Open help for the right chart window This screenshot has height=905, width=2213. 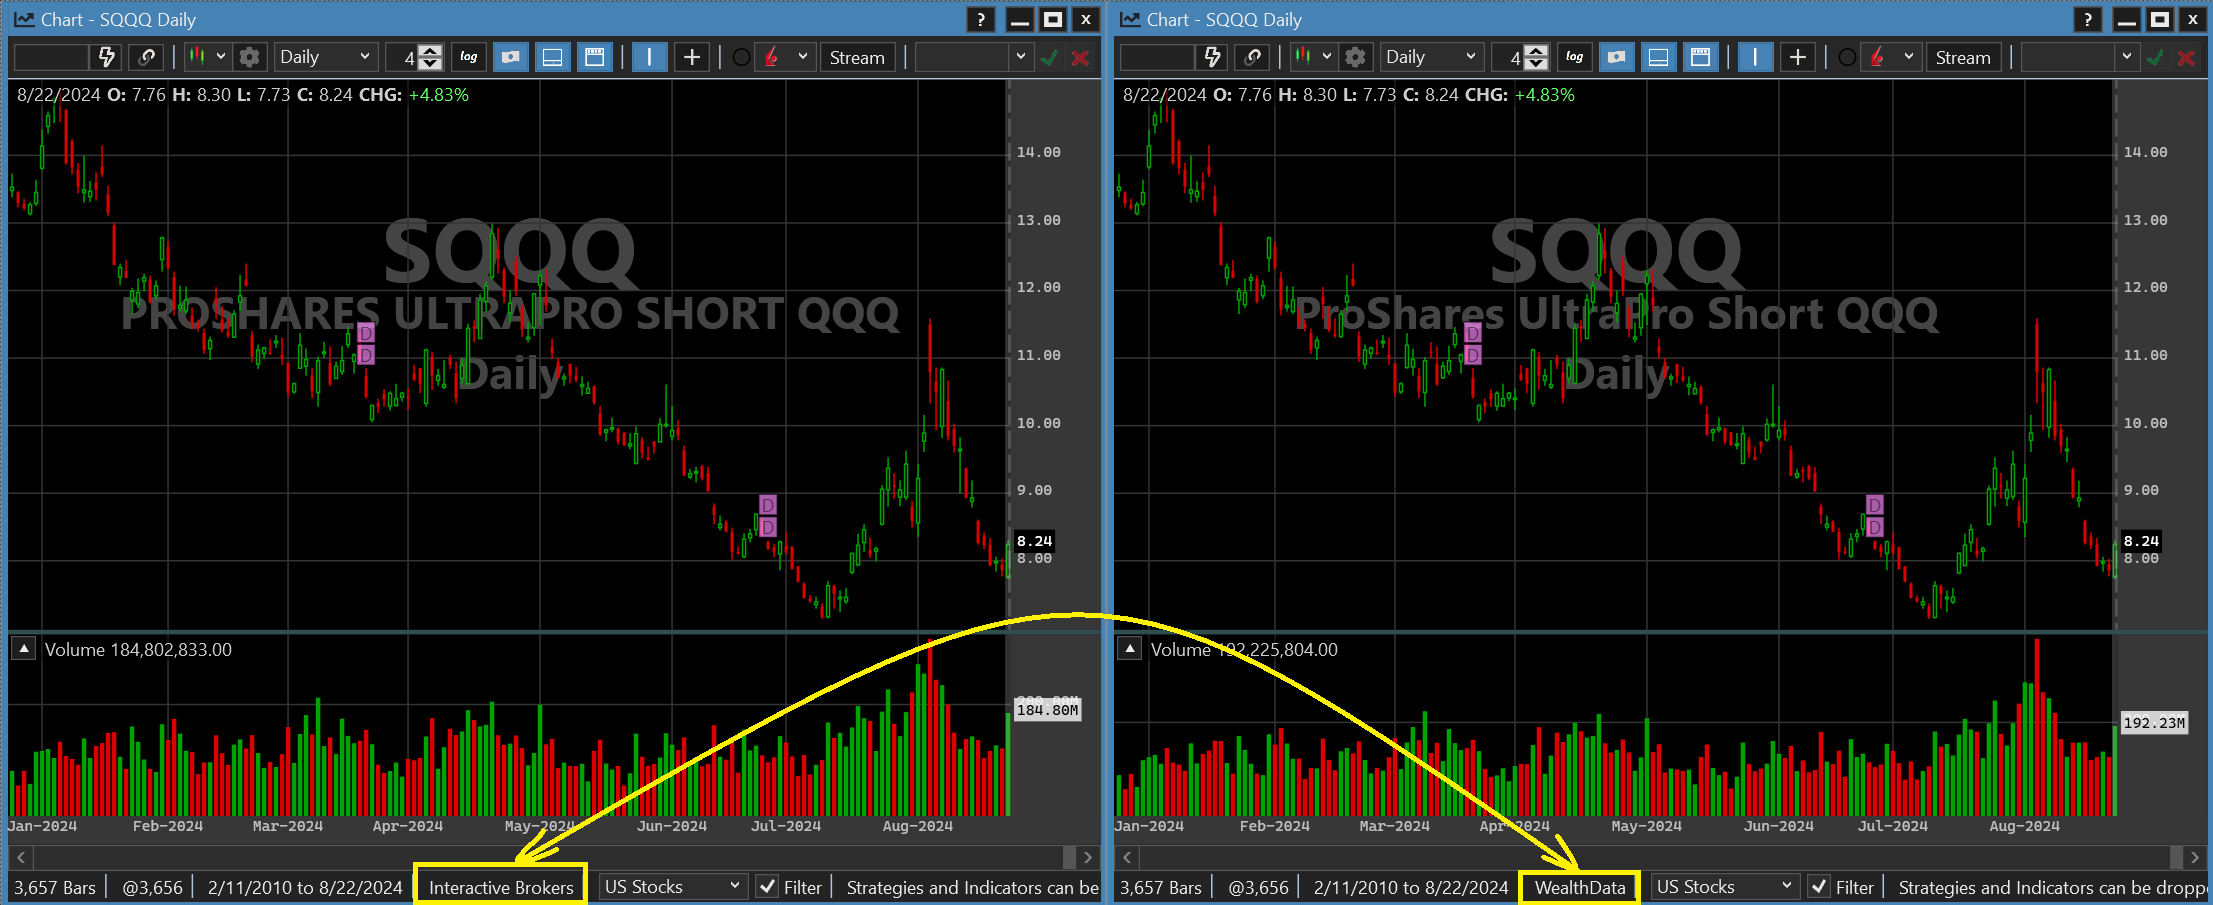pos(2087,19)
